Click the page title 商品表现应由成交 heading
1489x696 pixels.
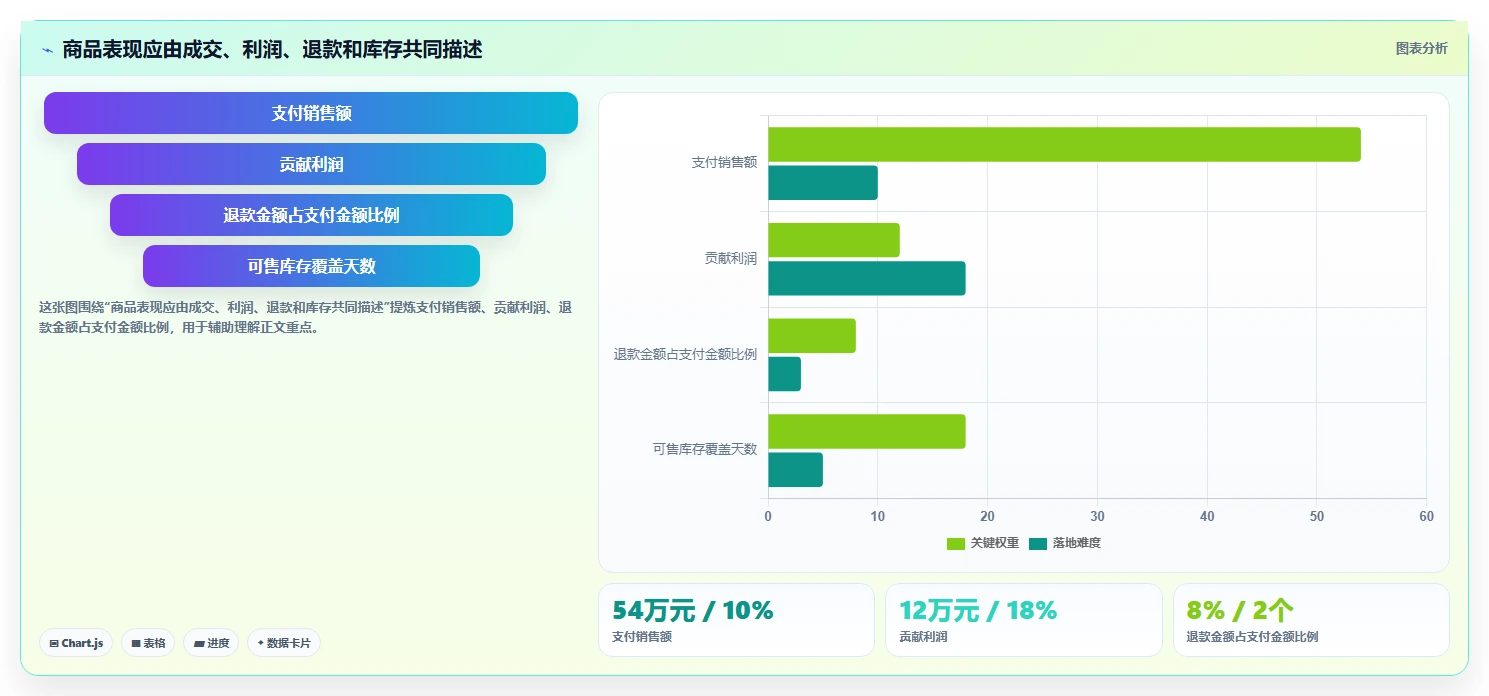click(272, 49)
